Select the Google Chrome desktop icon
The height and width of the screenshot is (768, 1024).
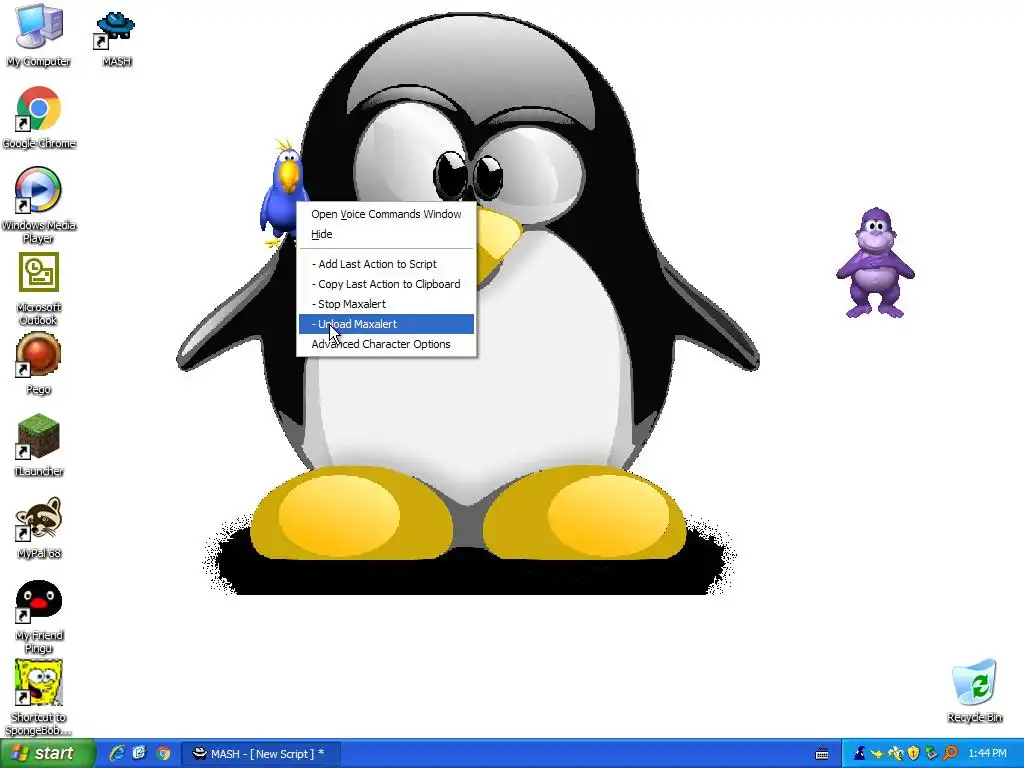(x=39, y=109)
